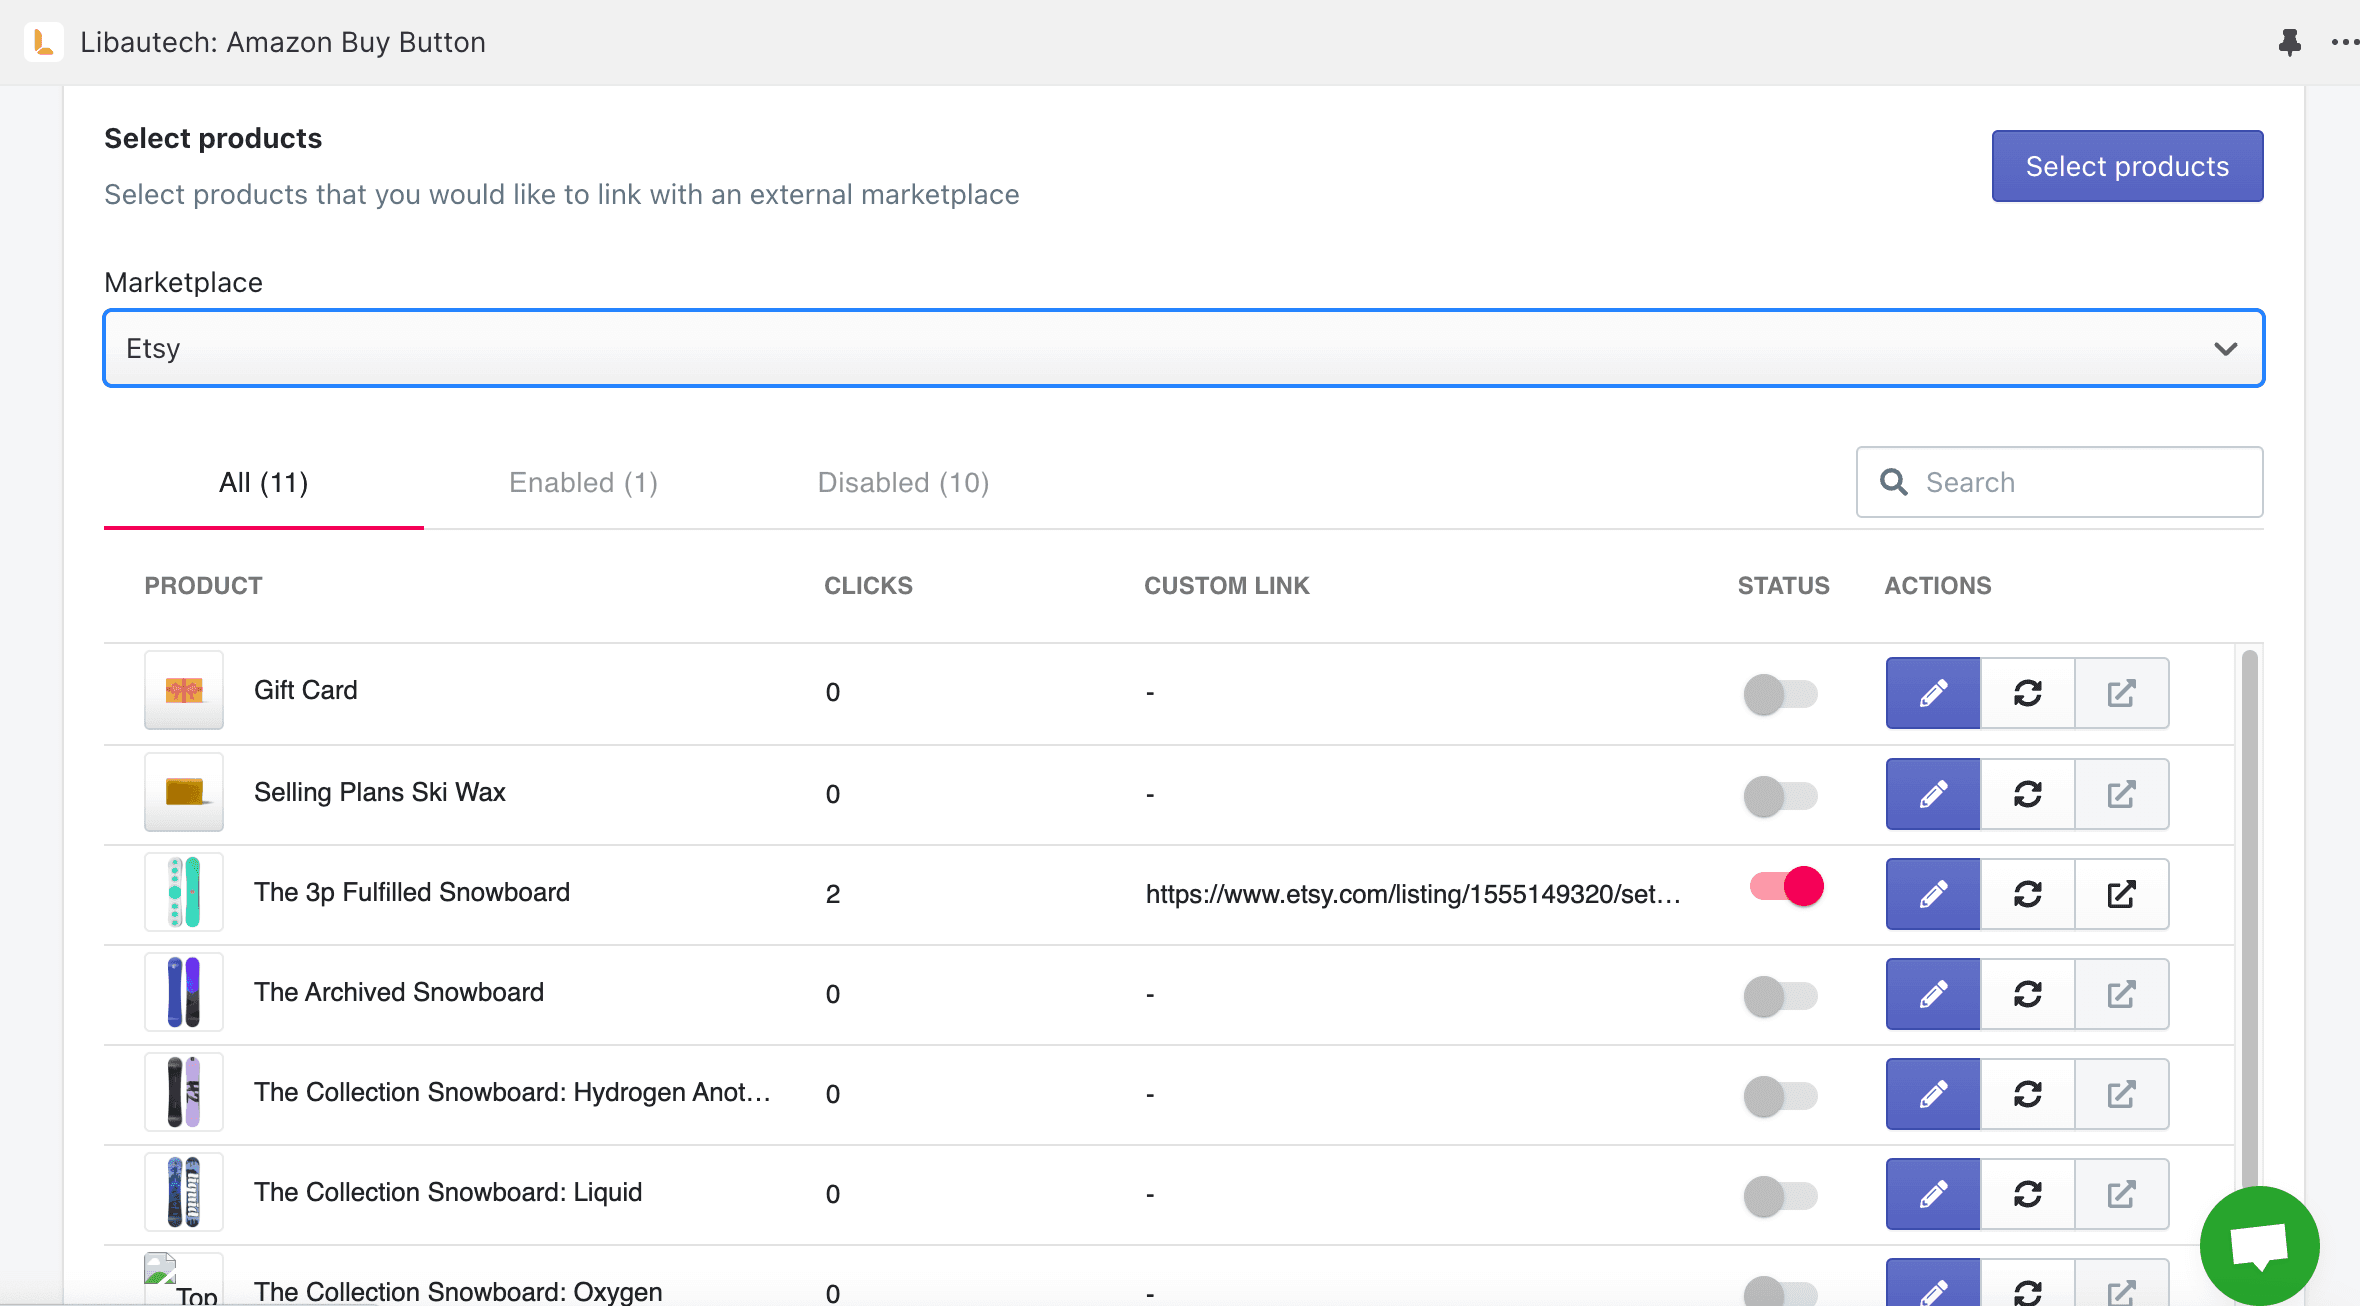Click The Collection Snowboard: Liquid name

coord(448,1192)
